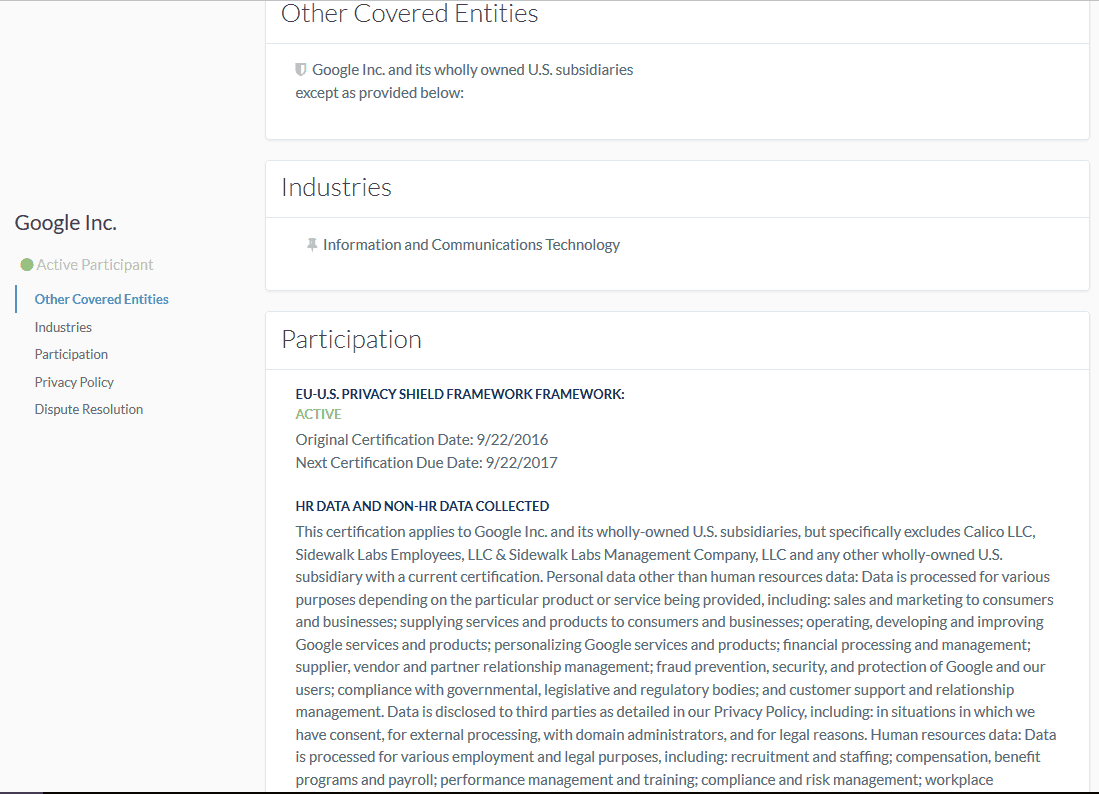Click the EU-U.S. Privacy Shield Framework label
This screenshot has height=794, width=1099.
pyautogui.click(x=460, y=395)
